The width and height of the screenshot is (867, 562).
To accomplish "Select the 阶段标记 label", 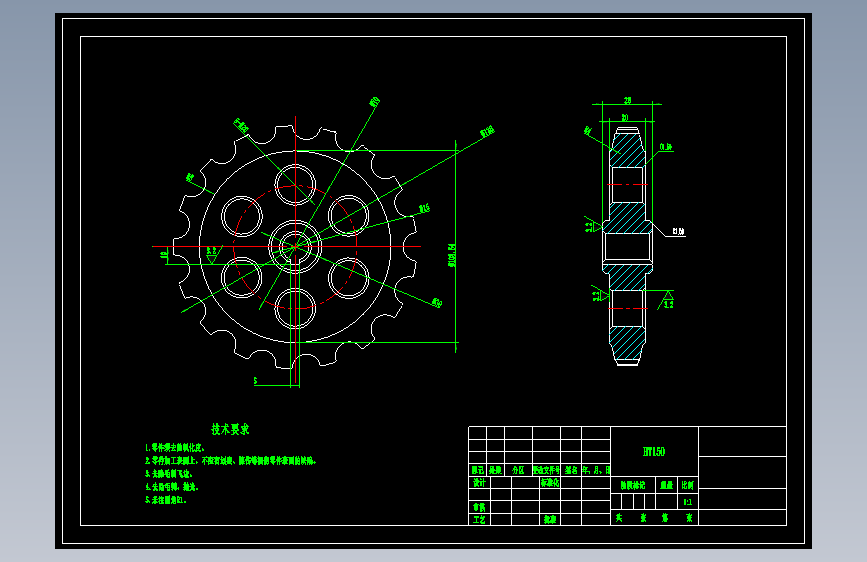I will [633, 485].
